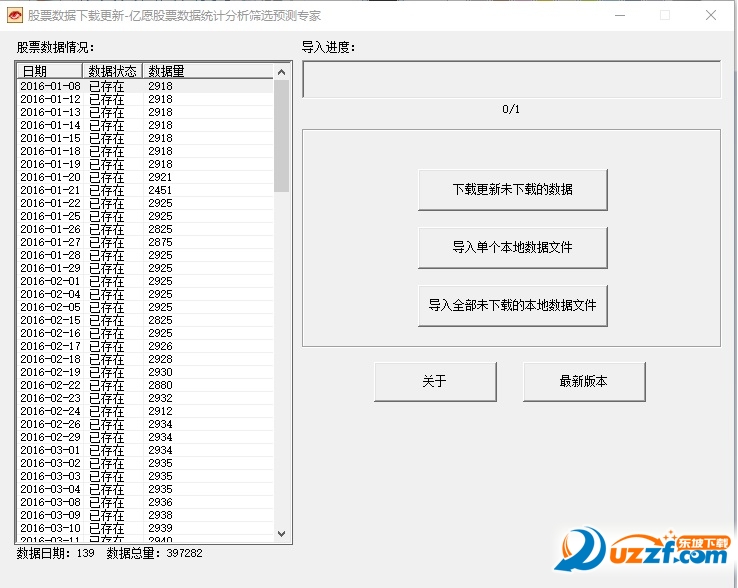The image size is (738, 588).
Task: Select row 2016-02-26
Action: click(145, 424)
